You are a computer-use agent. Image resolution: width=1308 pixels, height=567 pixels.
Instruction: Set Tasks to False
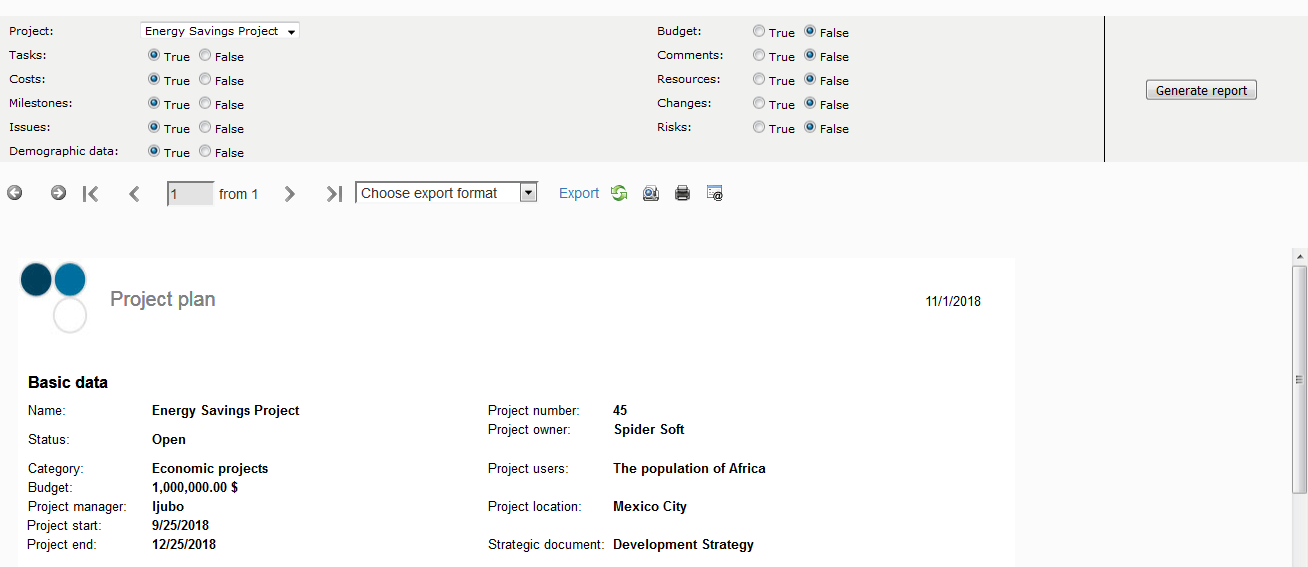click(205, 56)
